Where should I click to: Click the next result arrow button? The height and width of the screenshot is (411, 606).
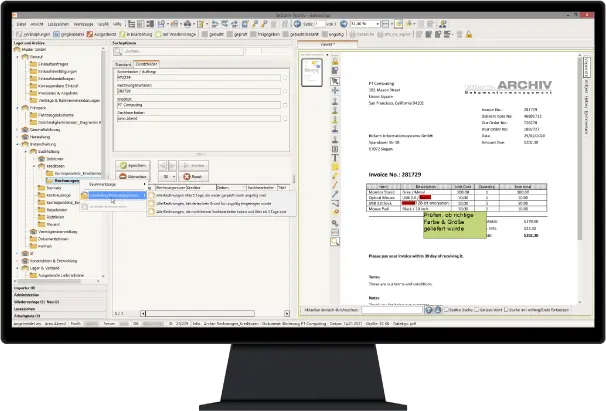coord(172,165)
